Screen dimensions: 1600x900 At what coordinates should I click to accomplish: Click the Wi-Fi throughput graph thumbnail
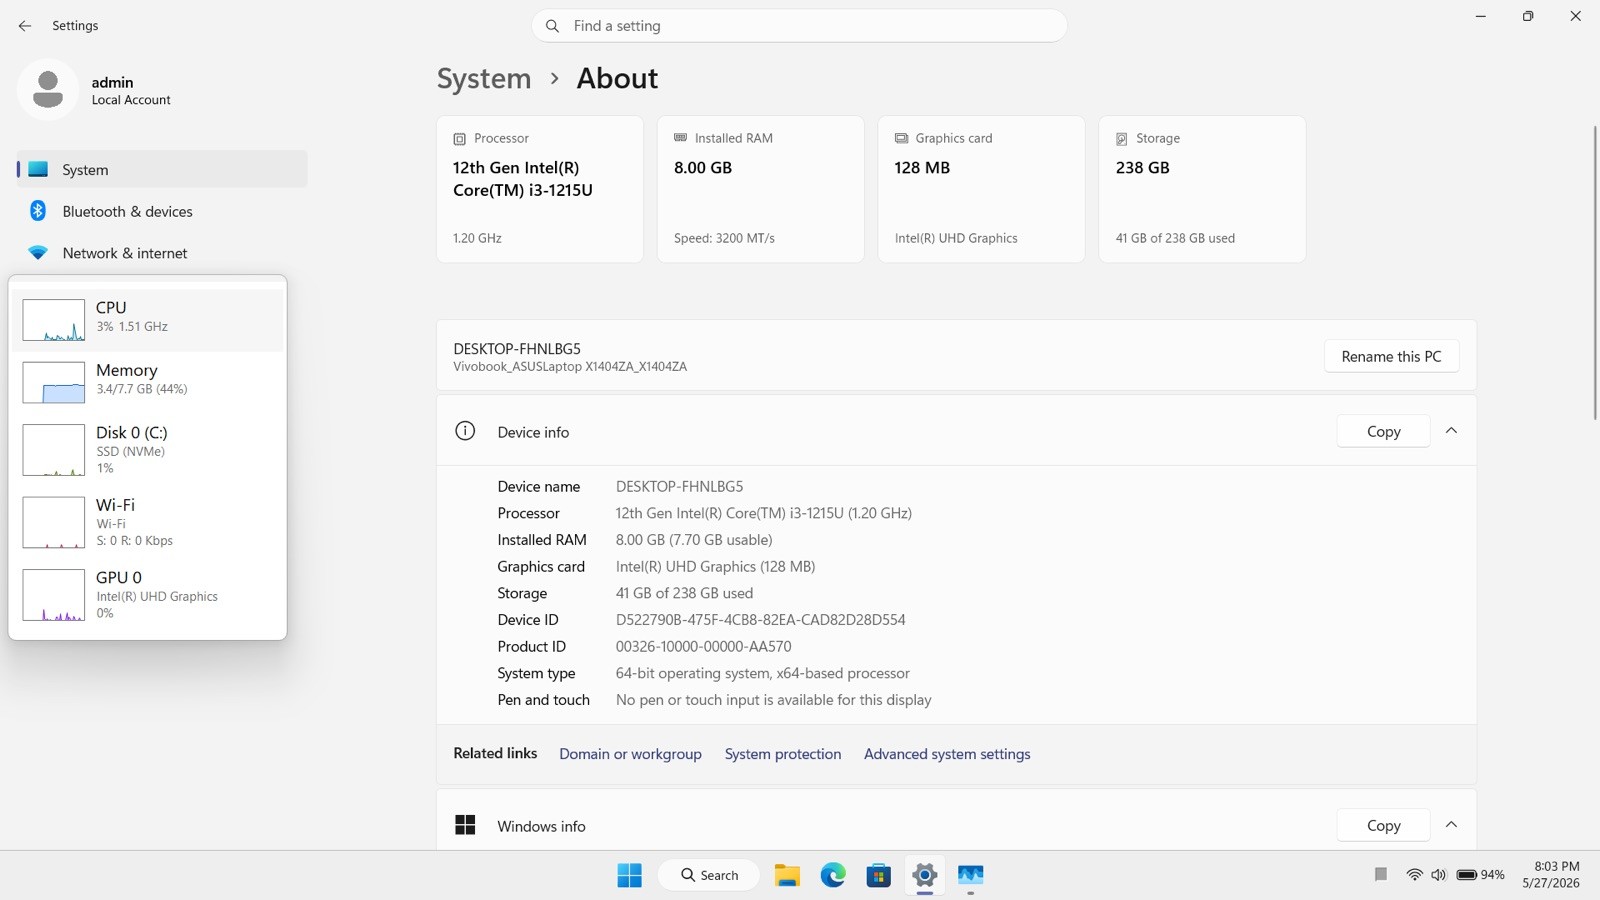click(54, 522)
